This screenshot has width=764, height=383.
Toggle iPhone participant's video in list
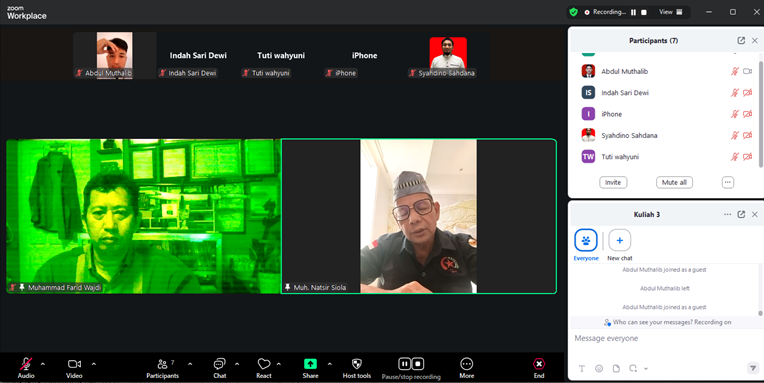pyautogui.click(x=747, y=114)
